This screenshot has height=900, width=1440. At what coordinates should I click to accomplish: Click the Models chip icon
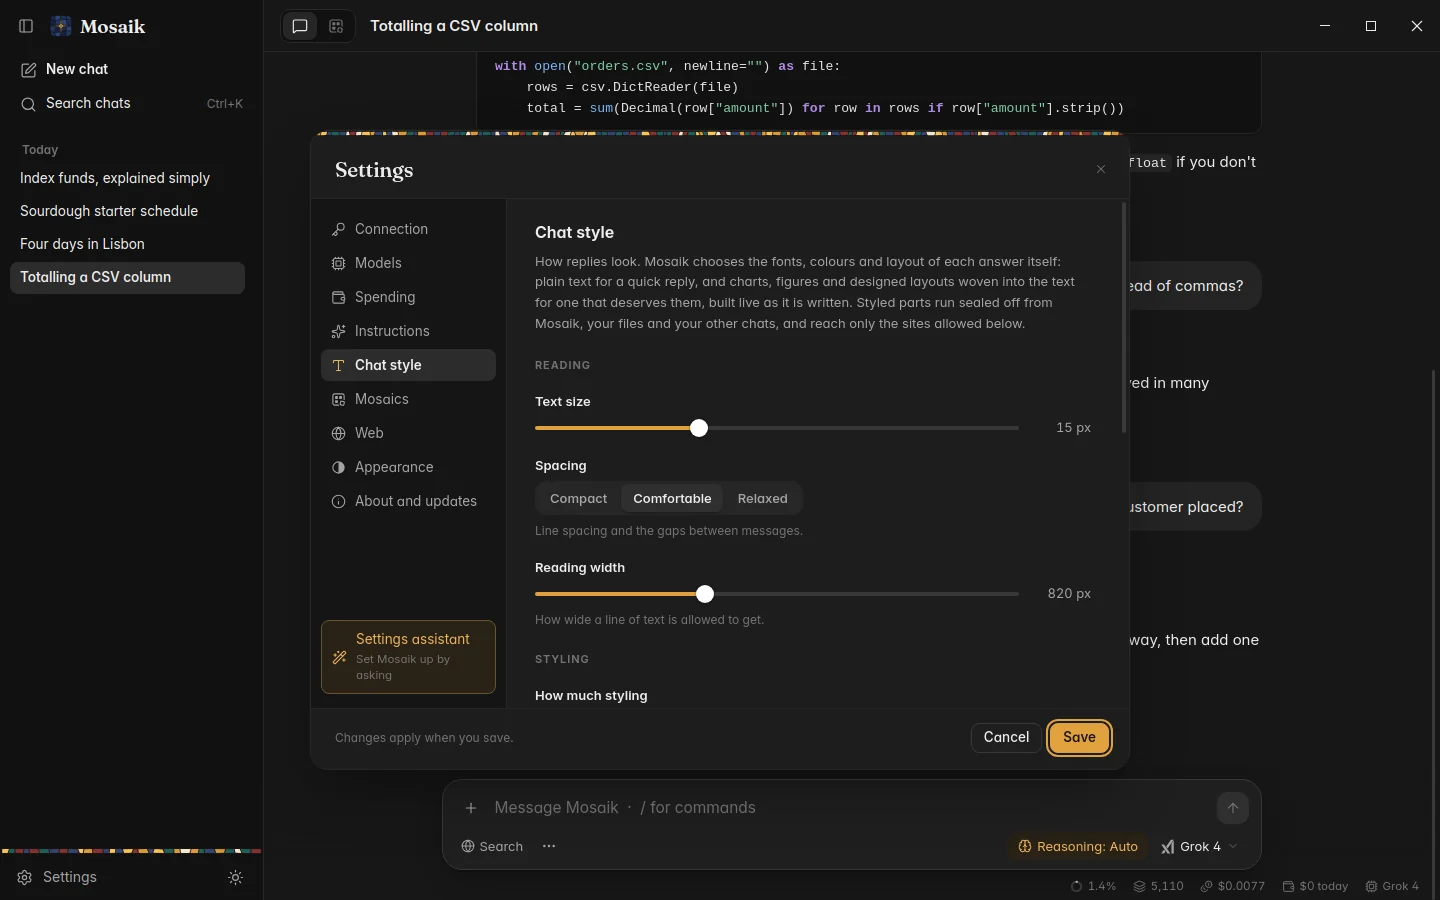coord(339,263)
